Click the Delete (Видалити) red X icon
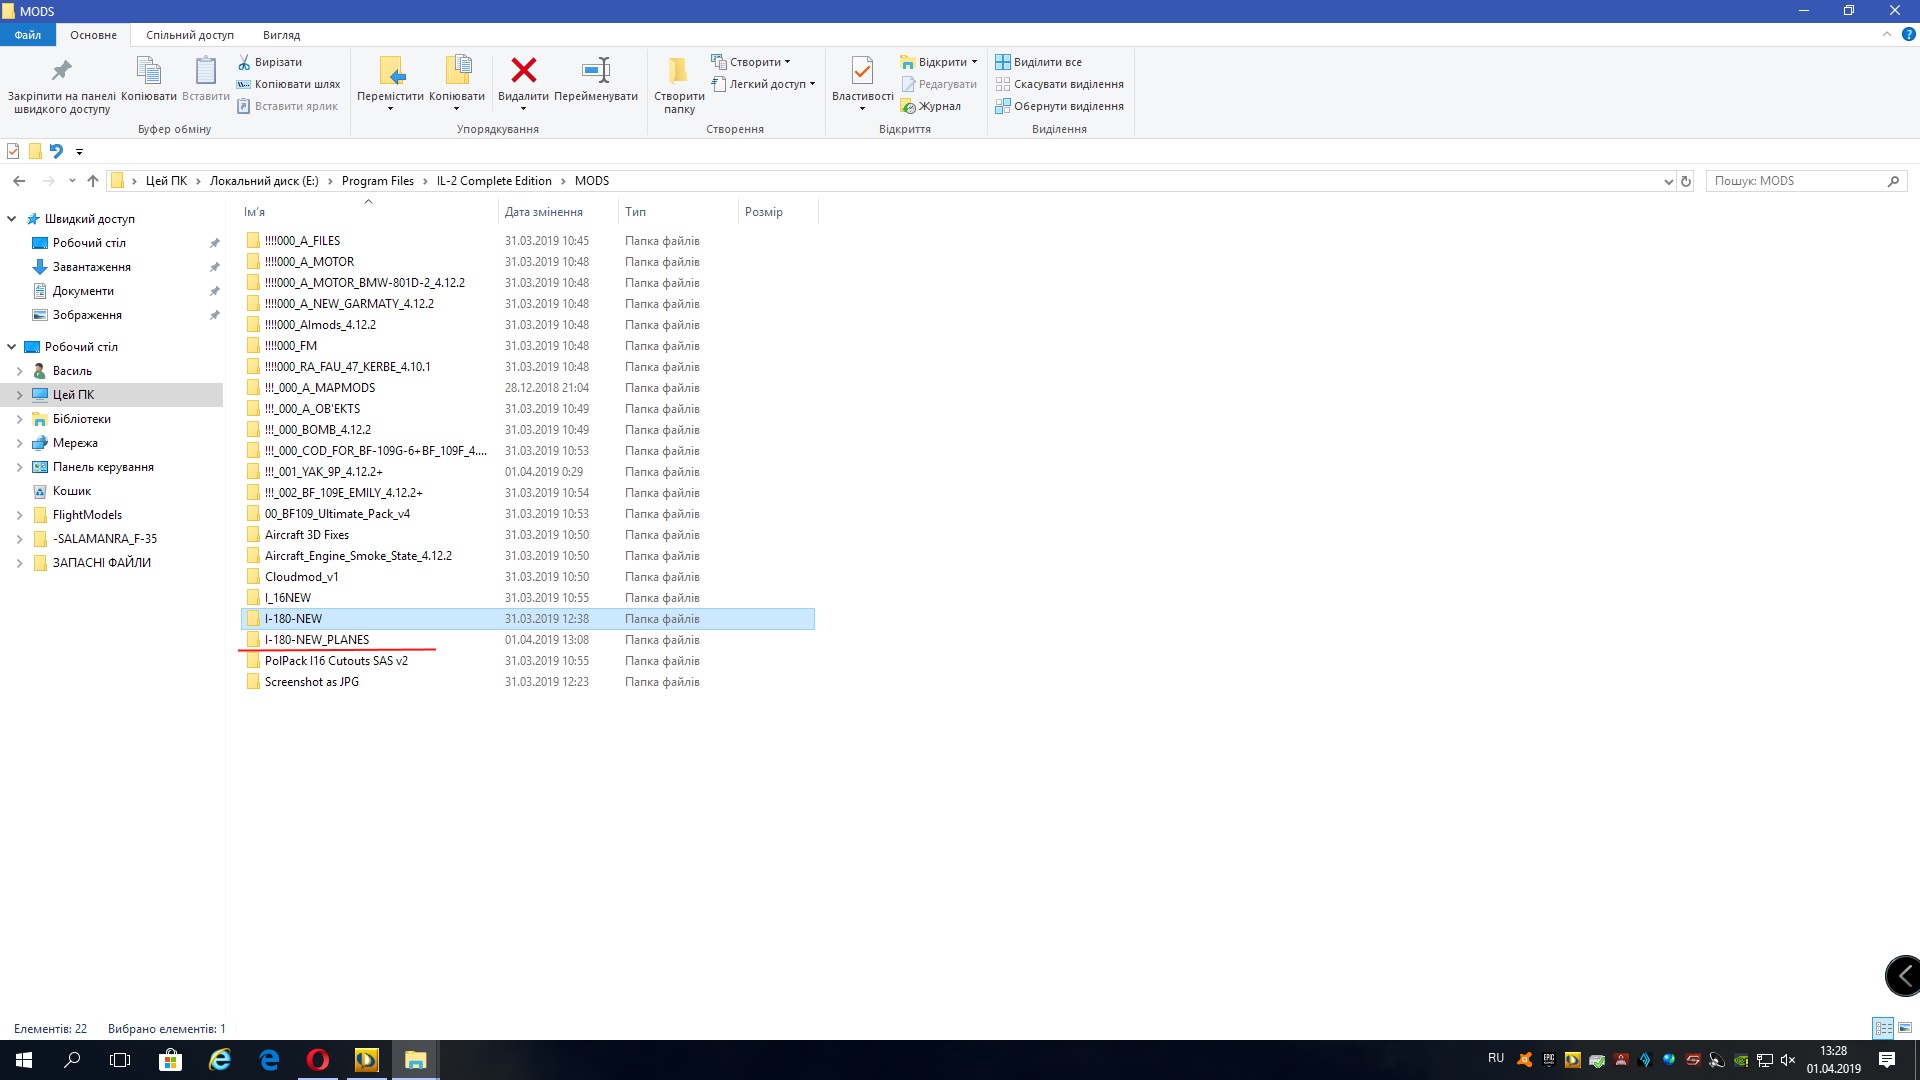1920x1080 pixels. coord(523,71)
